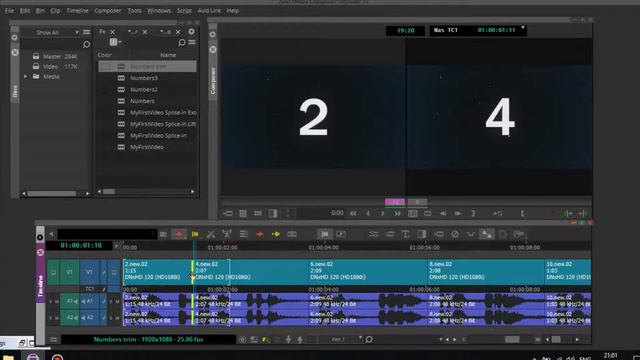Toggle the V1 record track selector
Viewport: 640px width, 360px height.
89,272
